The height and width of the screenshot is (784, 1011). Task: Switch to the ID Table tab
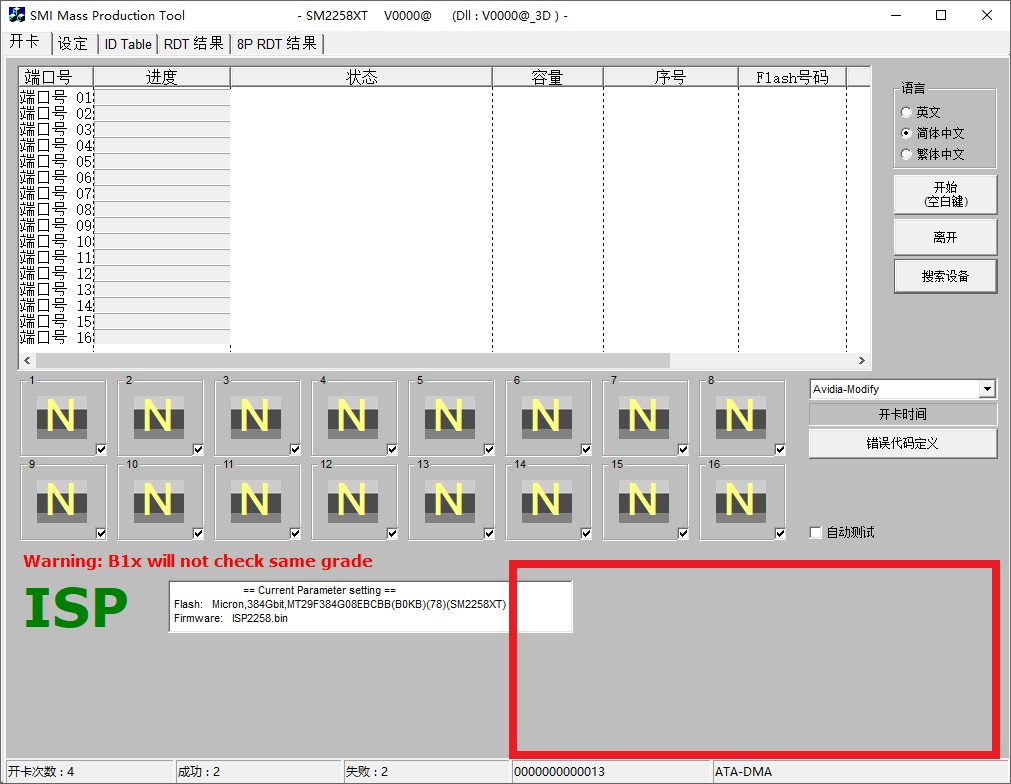[128, 44]
